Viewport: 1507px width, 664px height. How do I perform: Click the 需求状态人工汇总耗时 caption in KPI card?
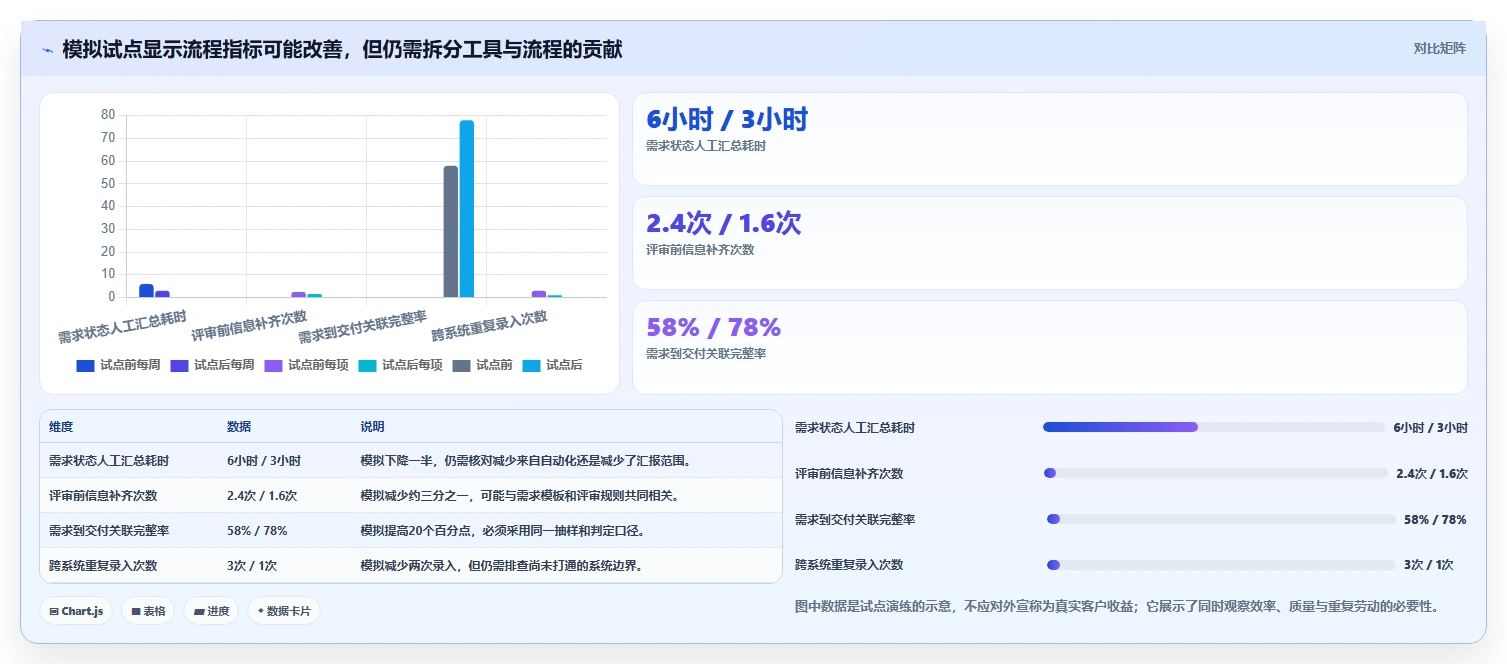coord(706,146)
